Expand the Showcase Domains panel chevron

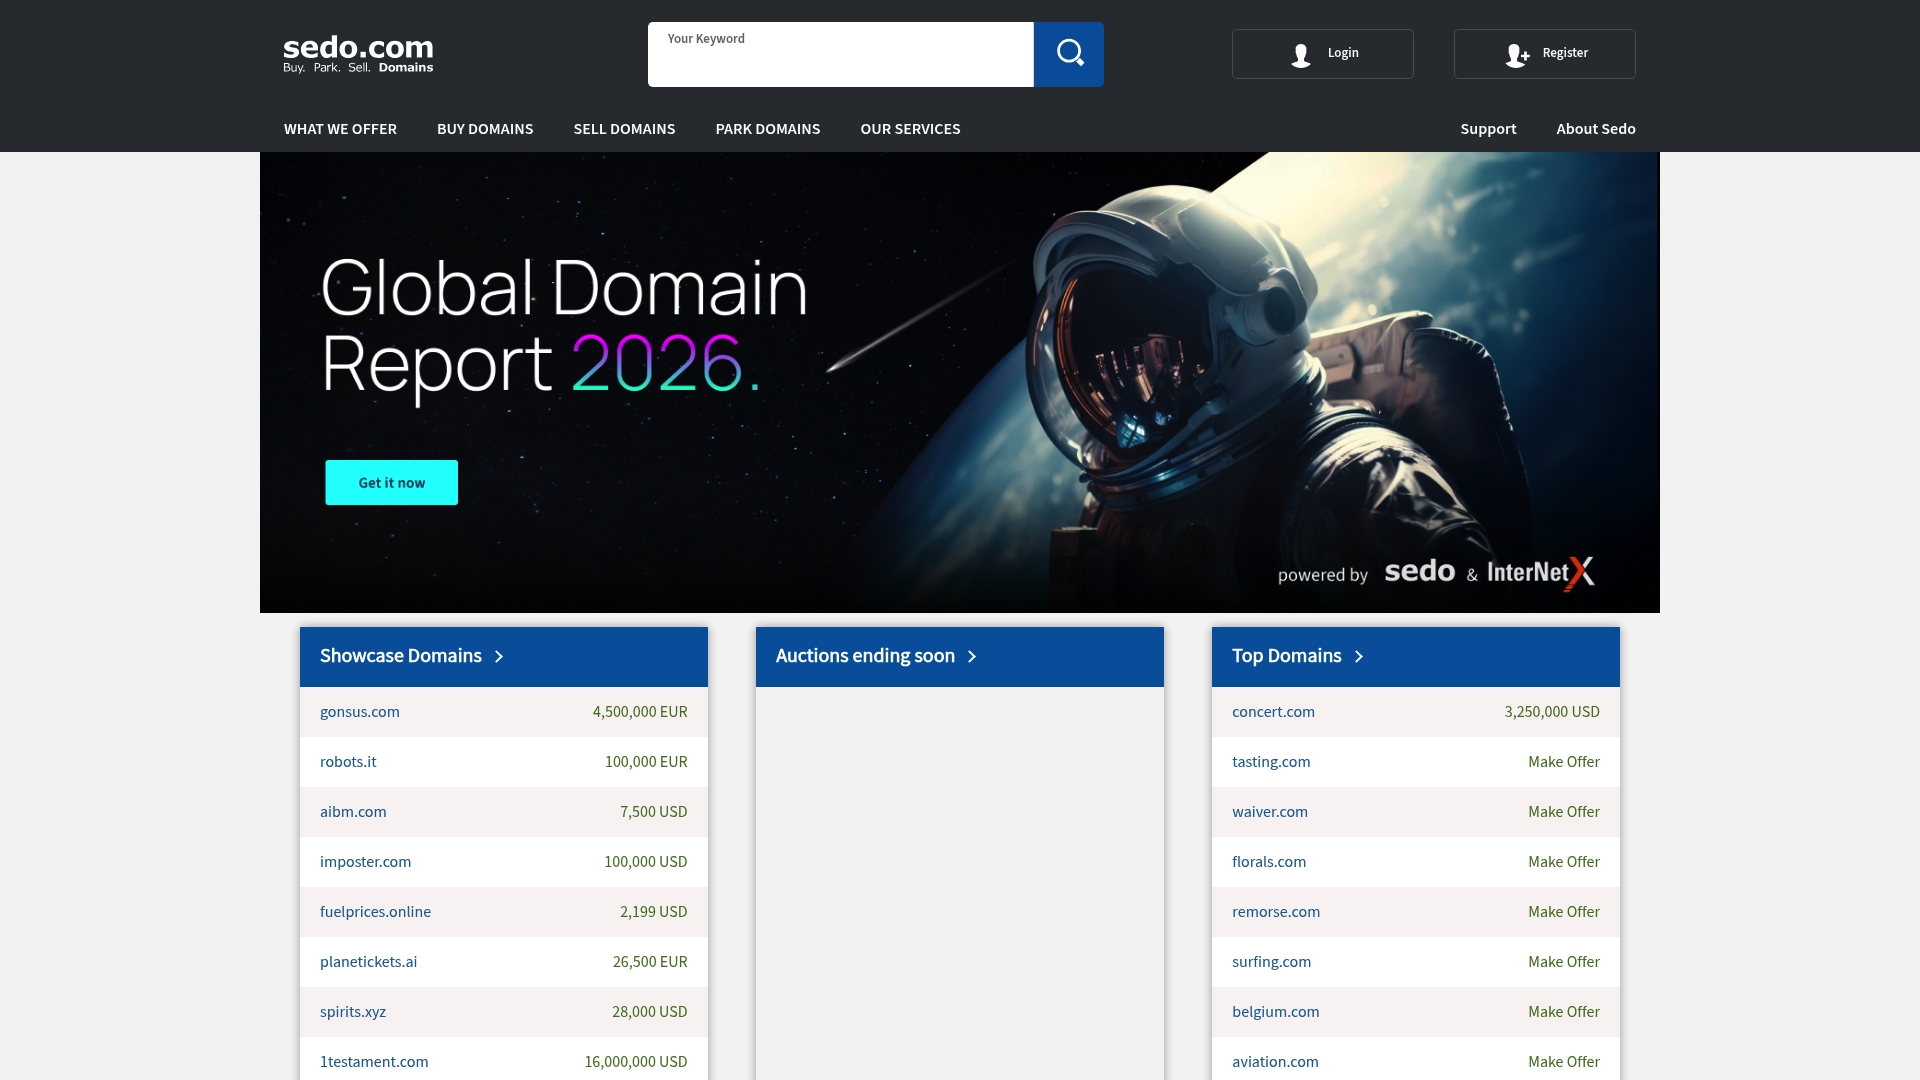click(x=498, y=657)
